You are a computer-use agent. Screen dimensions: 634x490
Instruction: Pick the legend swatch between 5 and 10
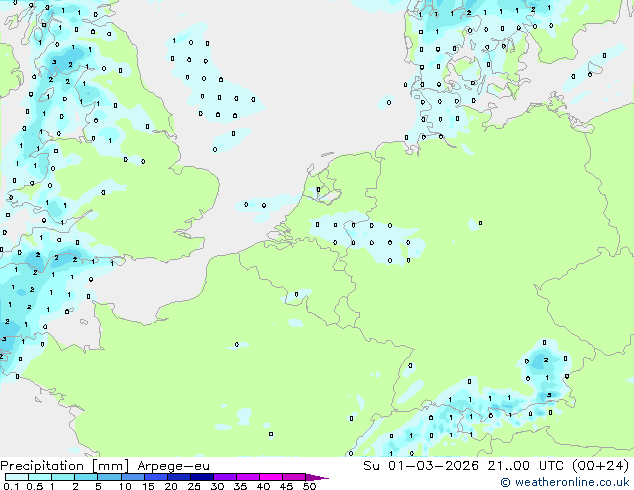pos(109,477)
